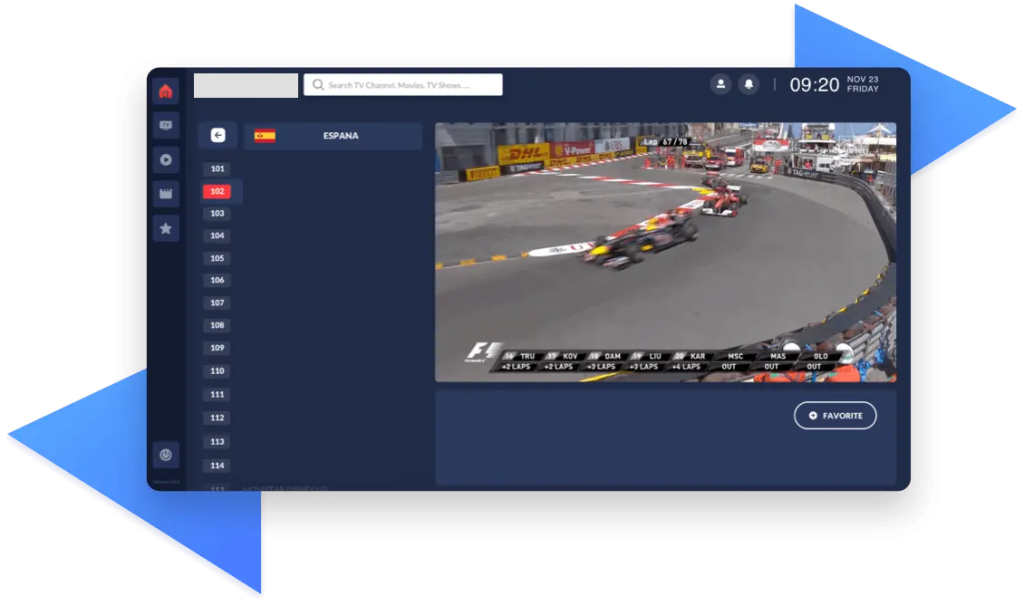Open the Home section in sidebar
Viewport: 1024px width, 605px height.
point(166,91)
